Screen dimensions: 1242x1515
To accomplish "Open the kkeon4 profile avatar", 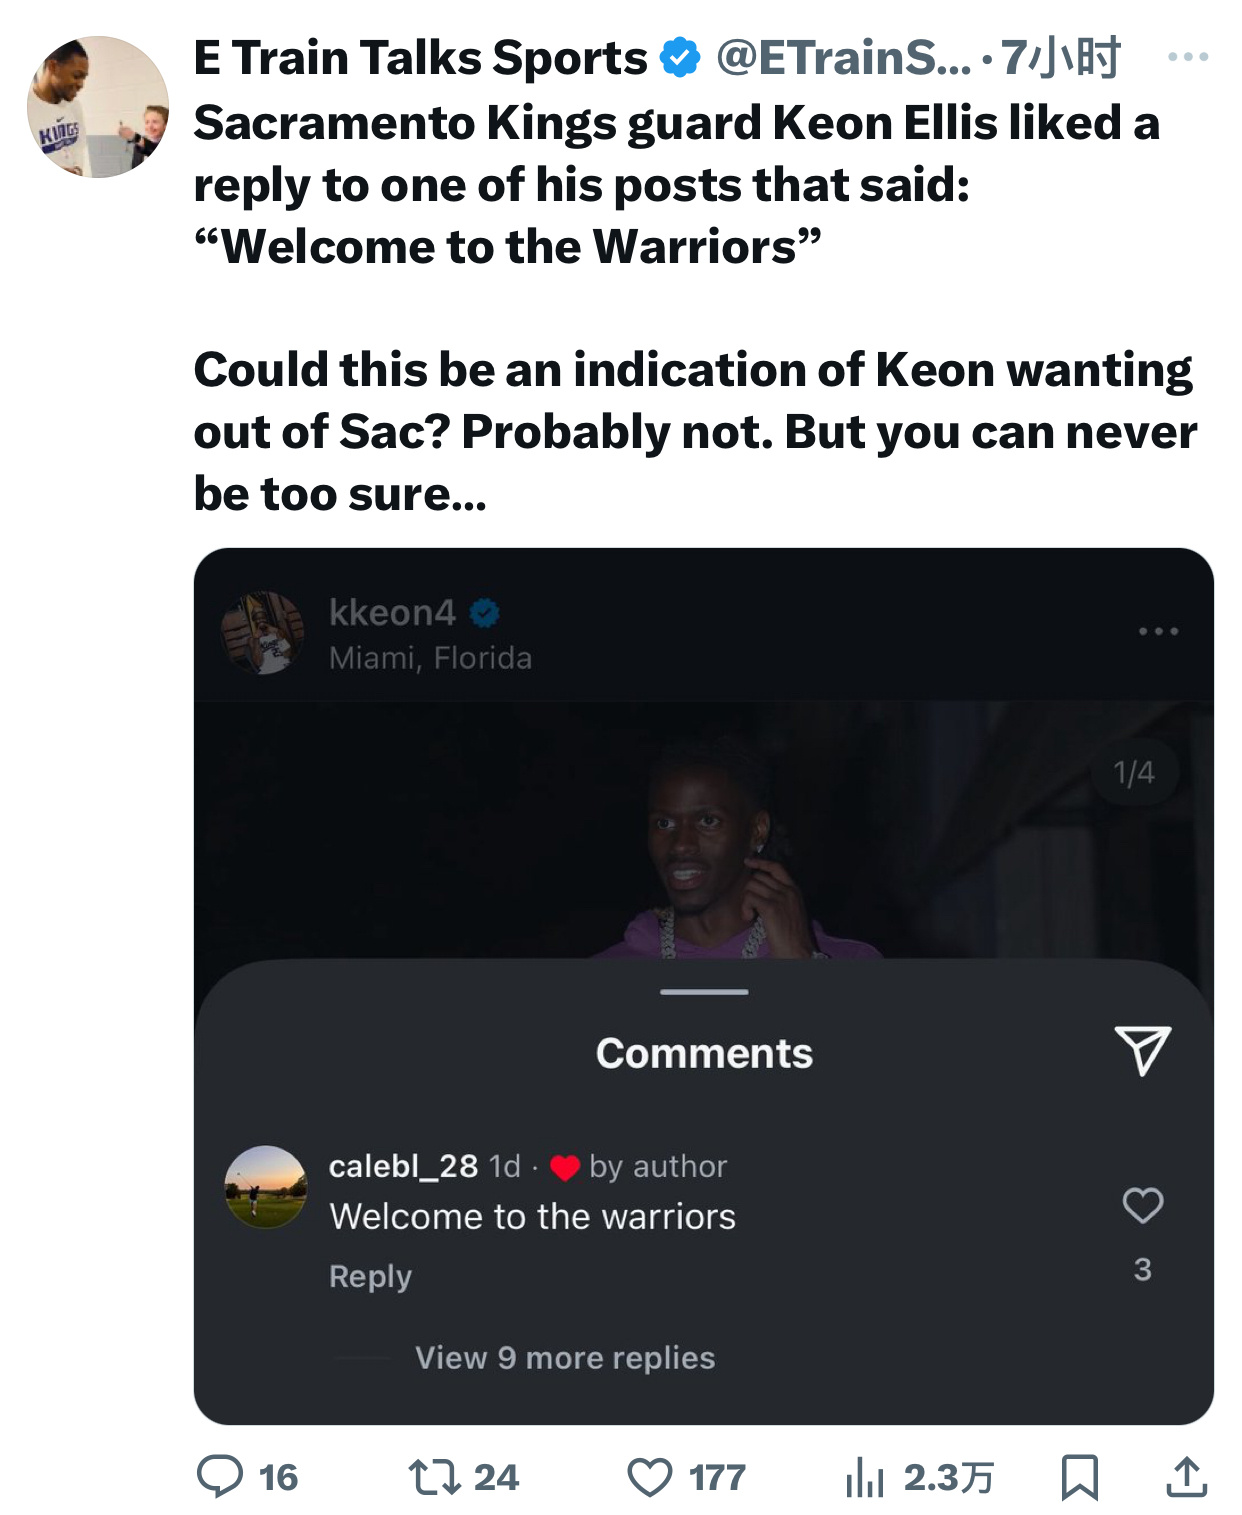I will [x=262, y=632].
